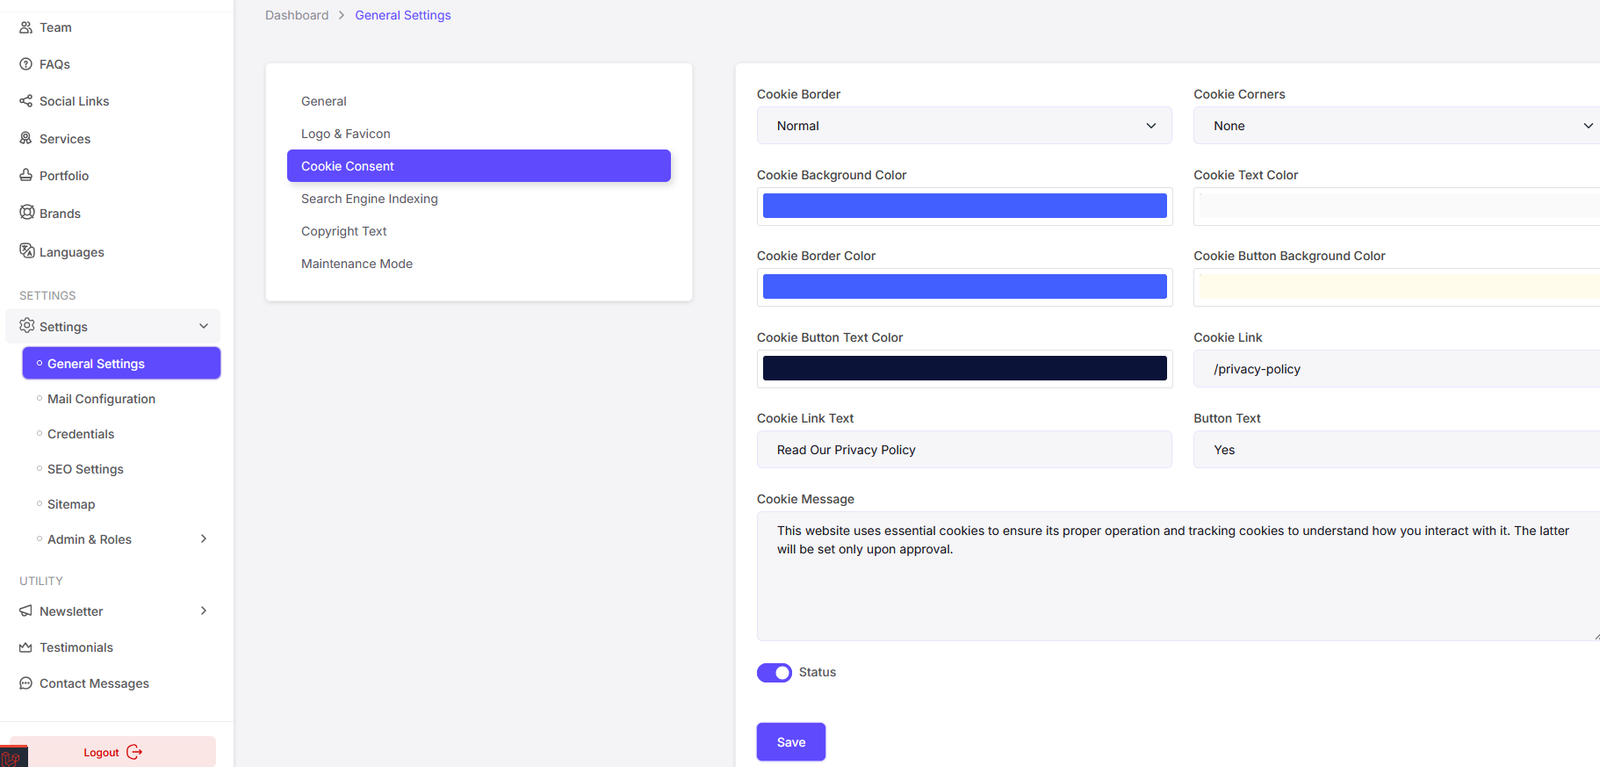Click the Newsletter megaphone icon

tap(26, 611)
